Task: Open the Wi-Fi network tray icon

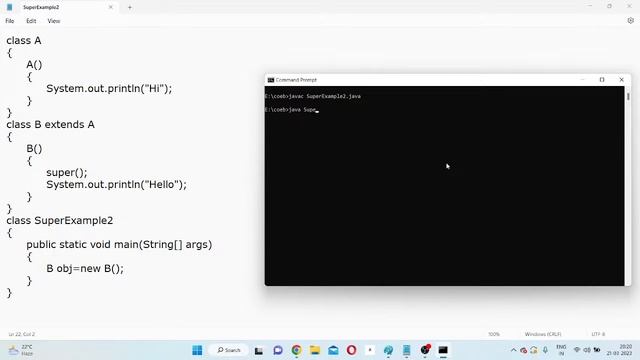Action: tap(577, 350)
